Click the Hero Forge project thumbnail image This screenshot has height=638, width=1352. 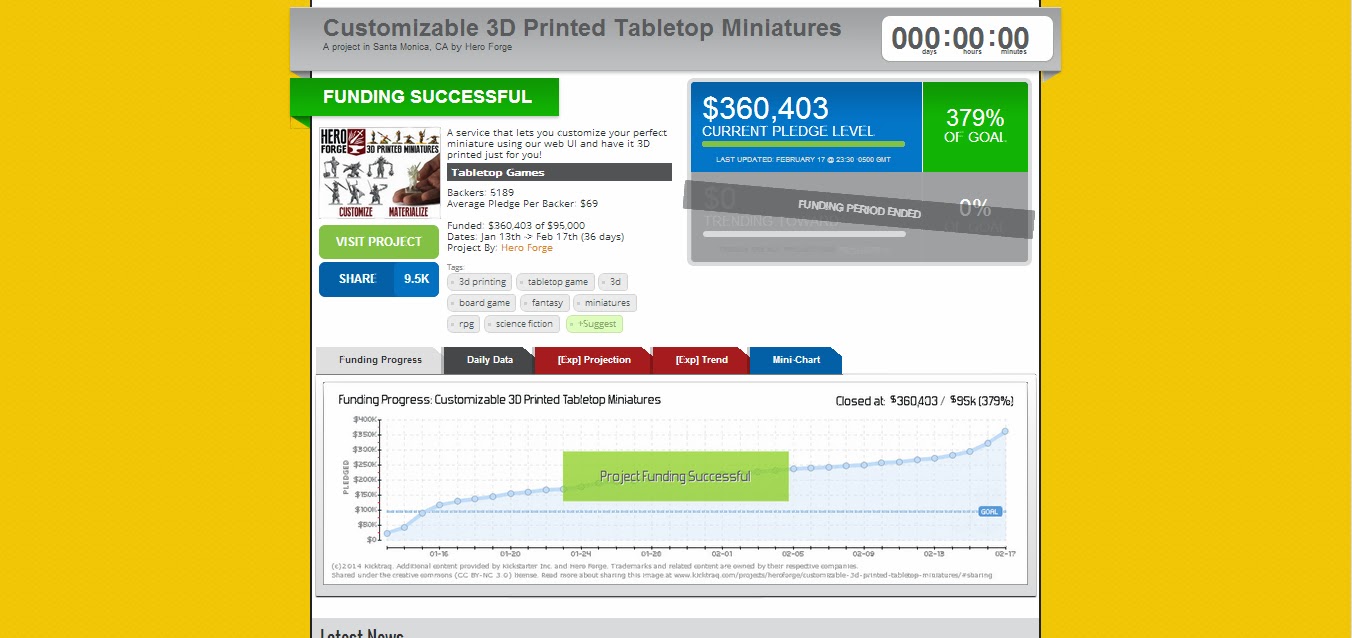pos(379,172)
